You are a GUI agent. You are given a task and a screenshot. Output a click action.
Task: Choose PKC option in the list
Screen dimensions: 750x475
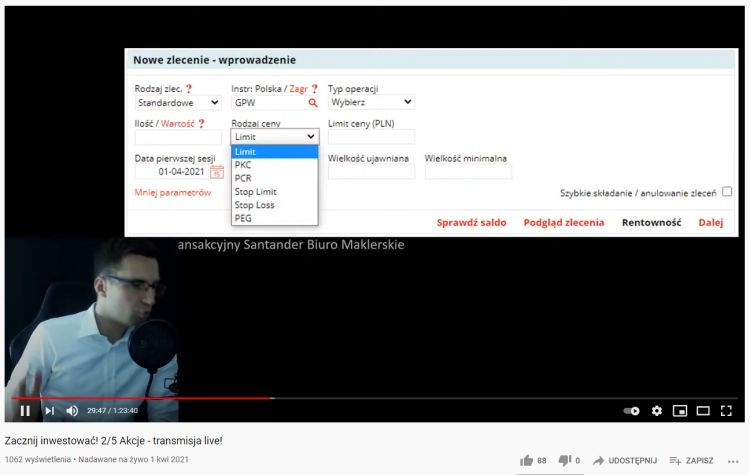[x=243, y=165]
